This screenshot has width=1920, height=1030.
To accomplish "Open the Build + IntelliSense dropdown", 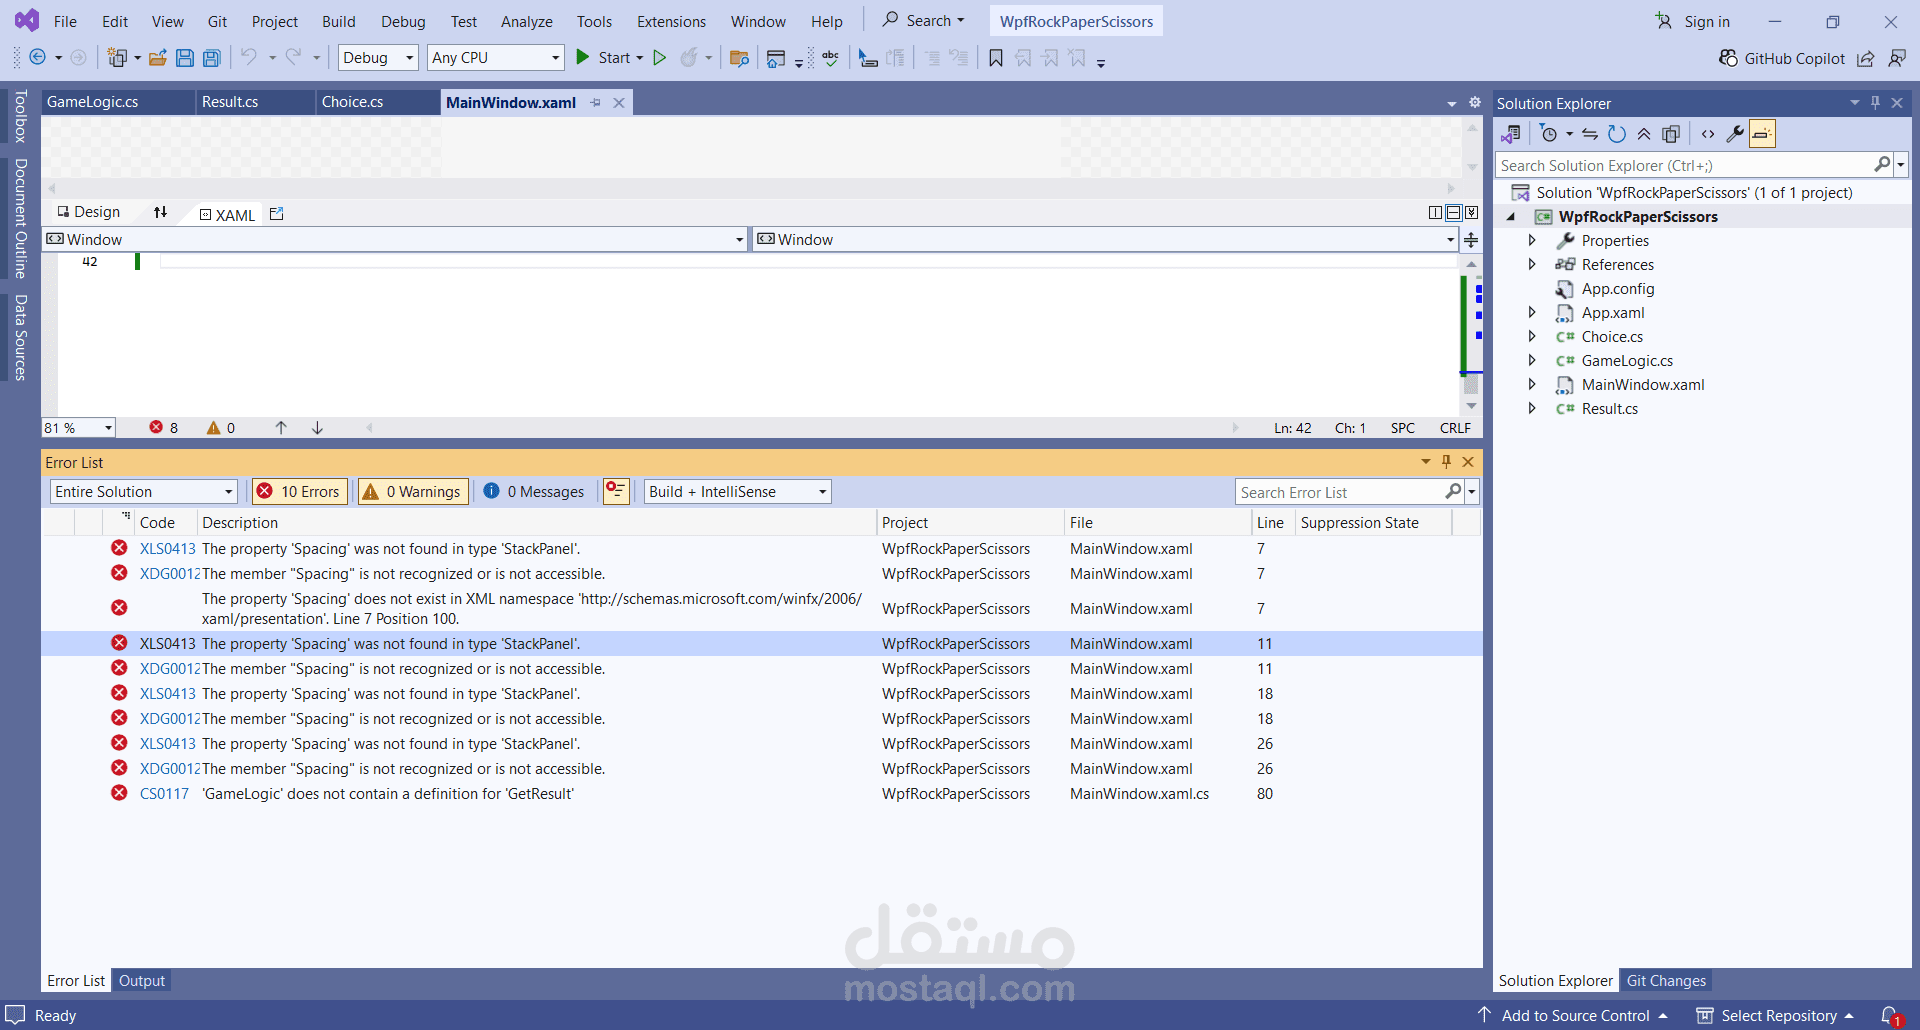I will click(738, 492).
